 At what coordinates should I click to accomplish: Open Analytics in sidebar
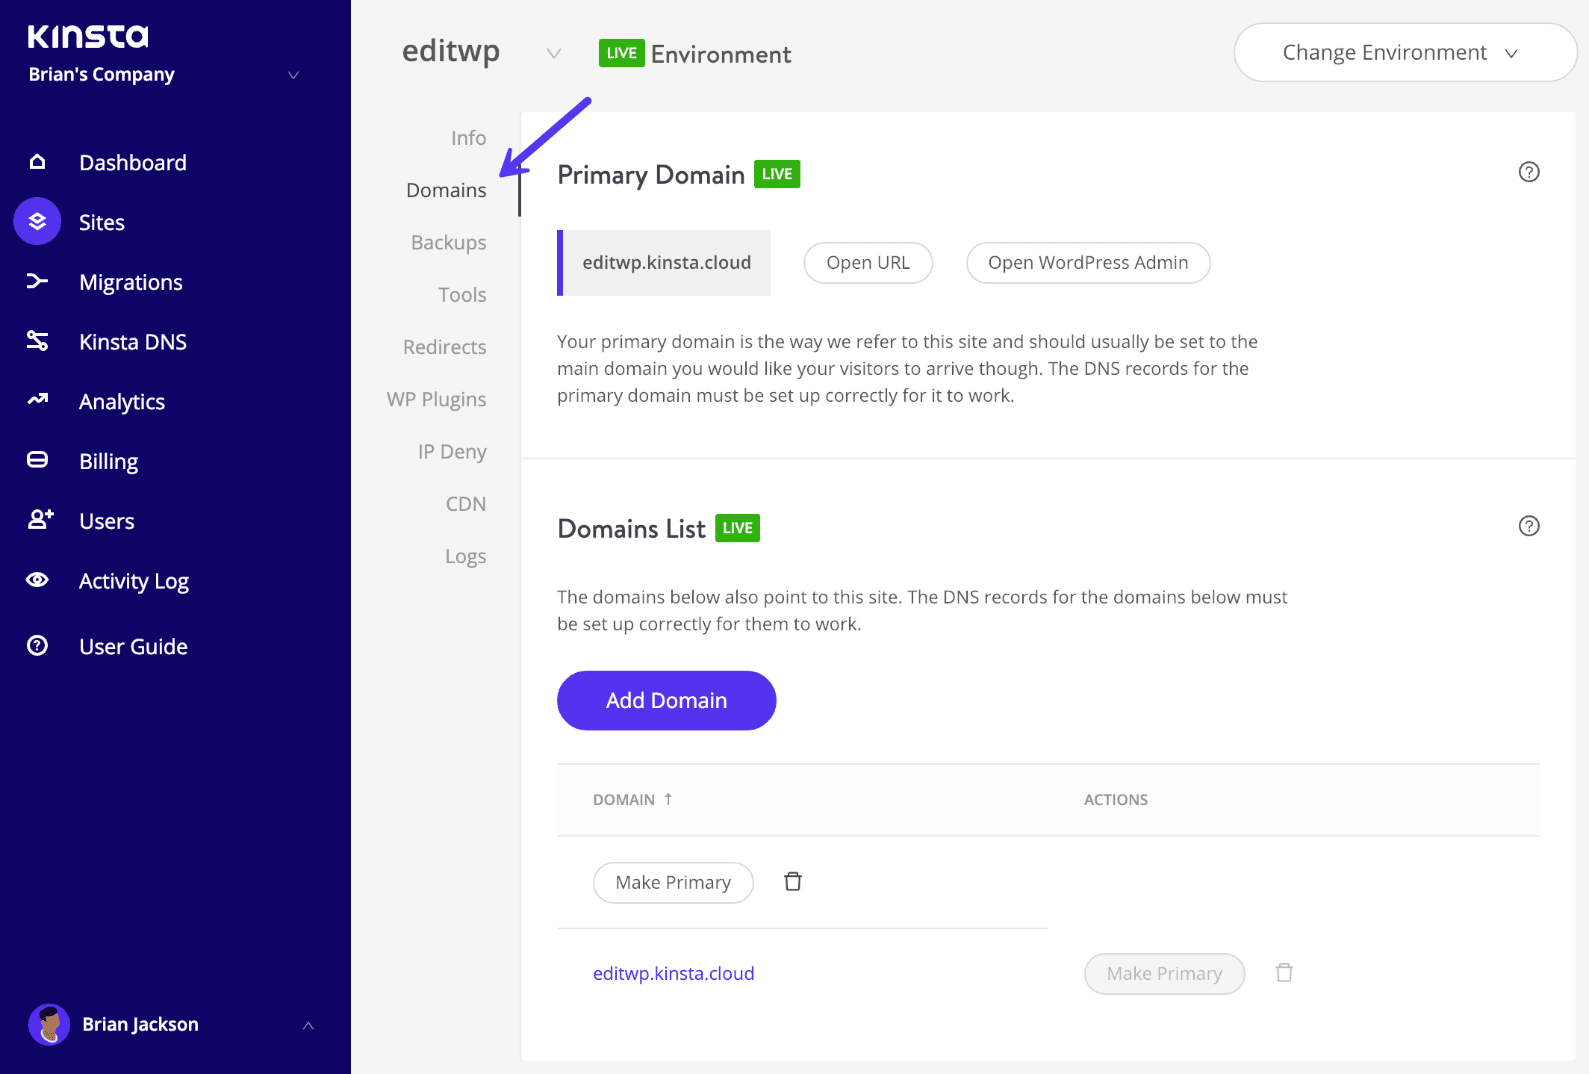122,402
